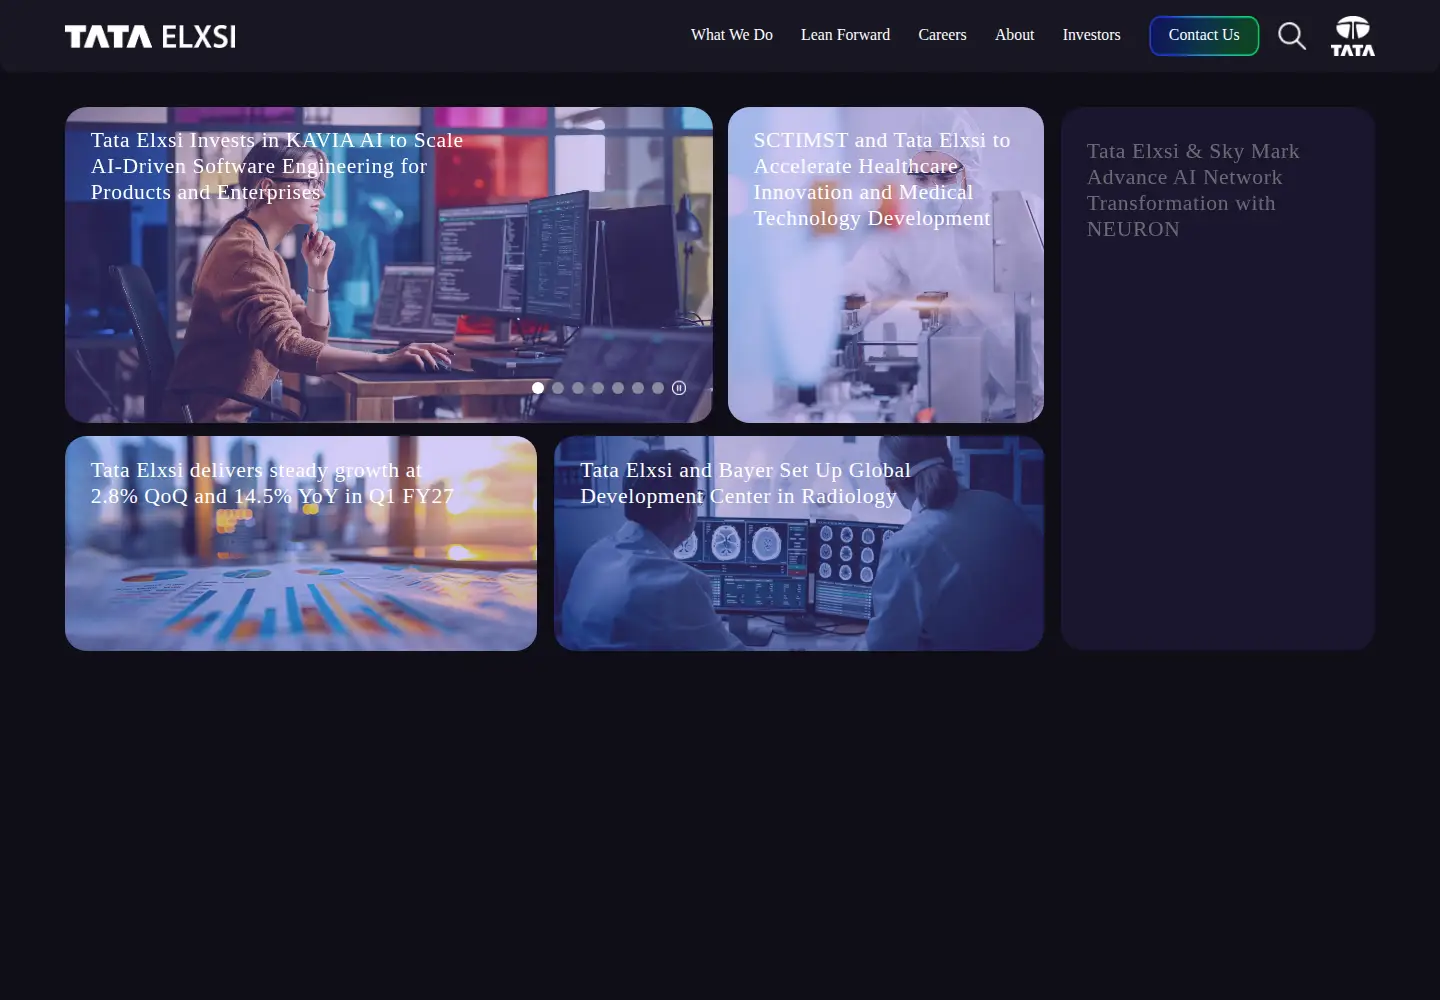Open the Q1 FY27 growth headline
Image resolution: width=1440 pixels, height=1000 pixels.
pyautogui.click(x=272, y=483)
